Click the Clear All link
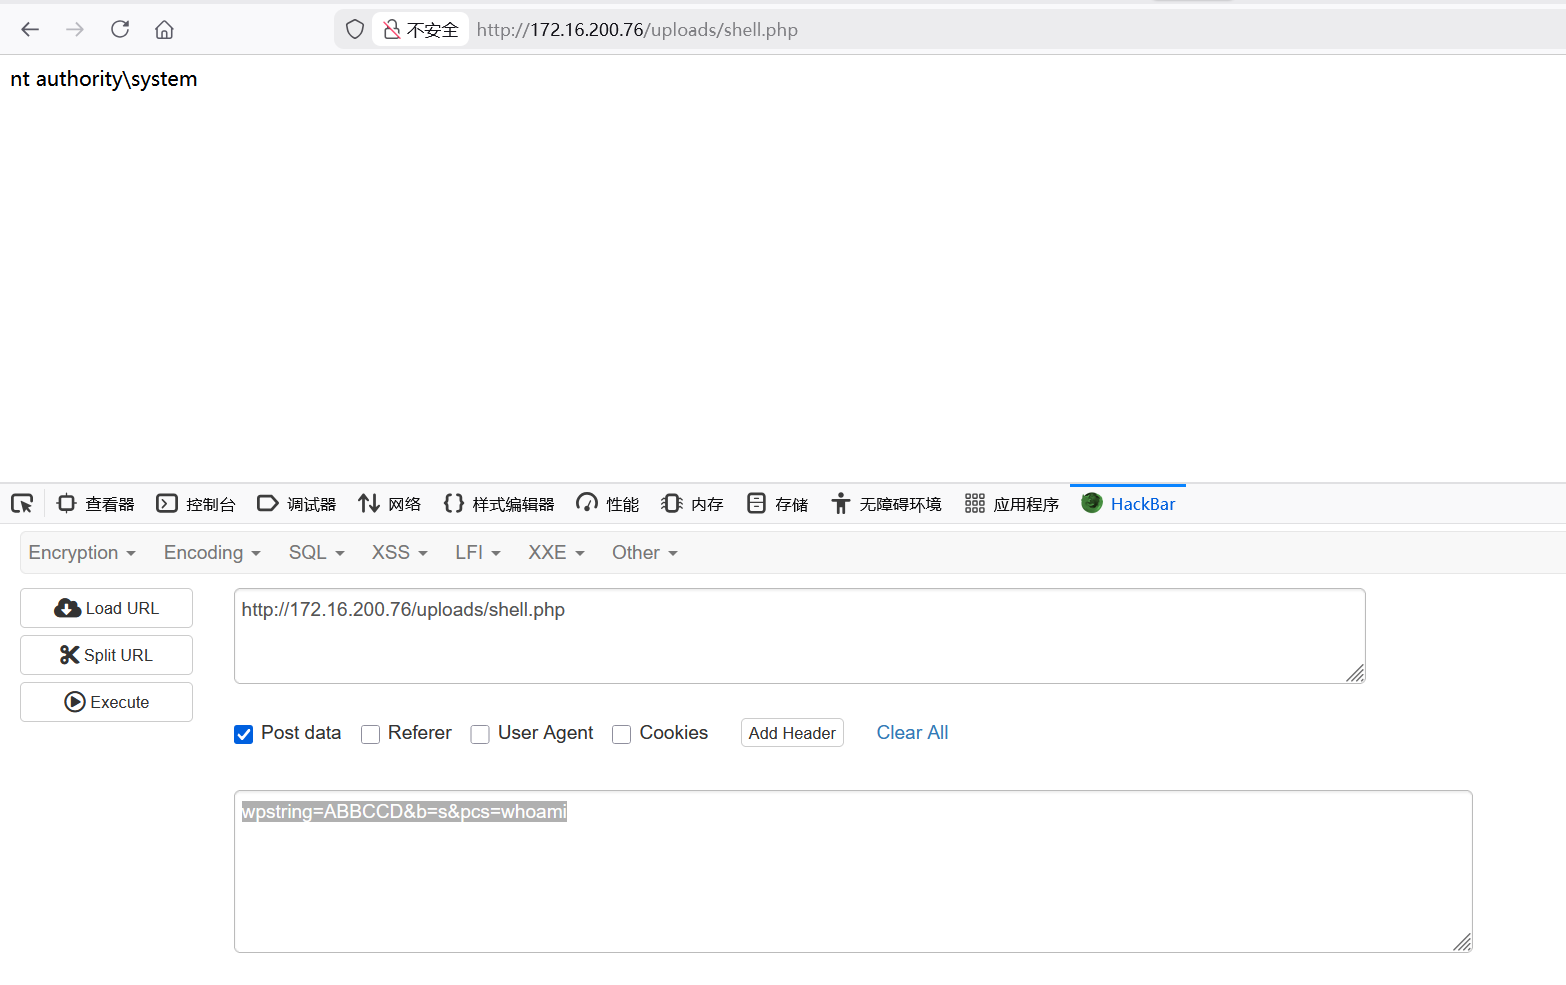The image size is (1566, 985). (912, 733)
